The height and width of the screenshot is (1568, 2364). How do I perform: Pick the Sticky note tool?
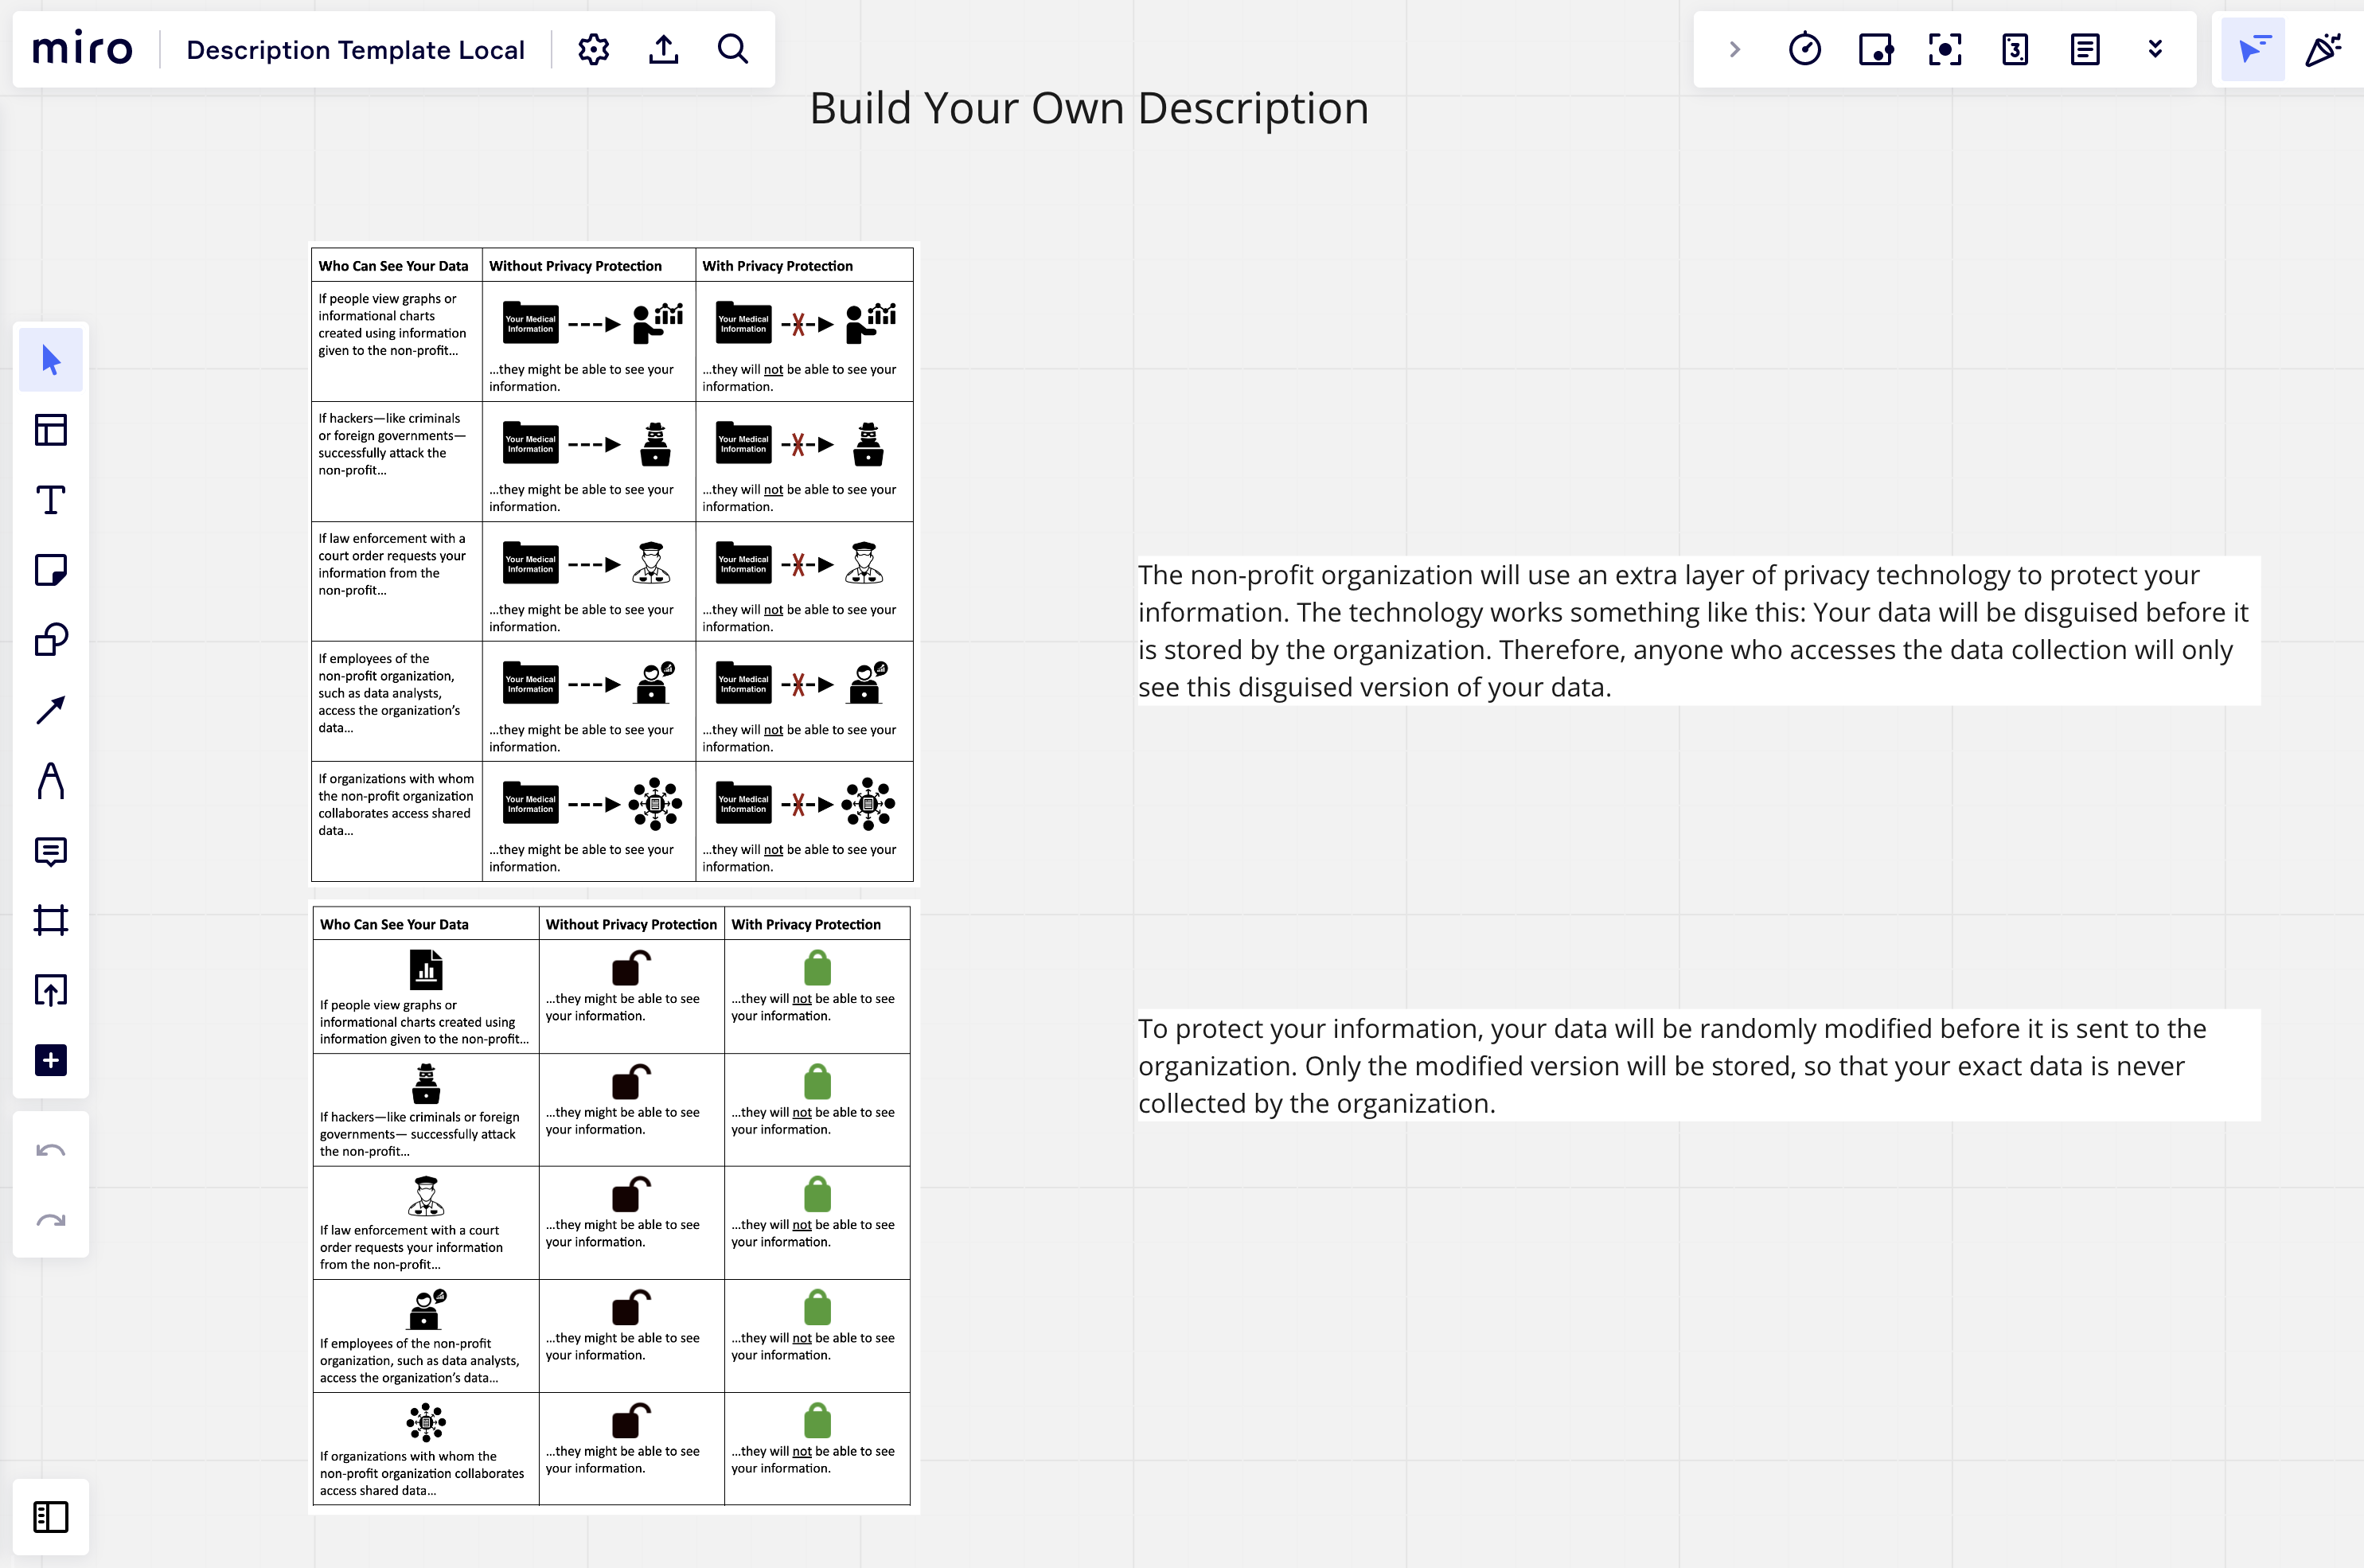pyautogui.click(x=51, y=570)
